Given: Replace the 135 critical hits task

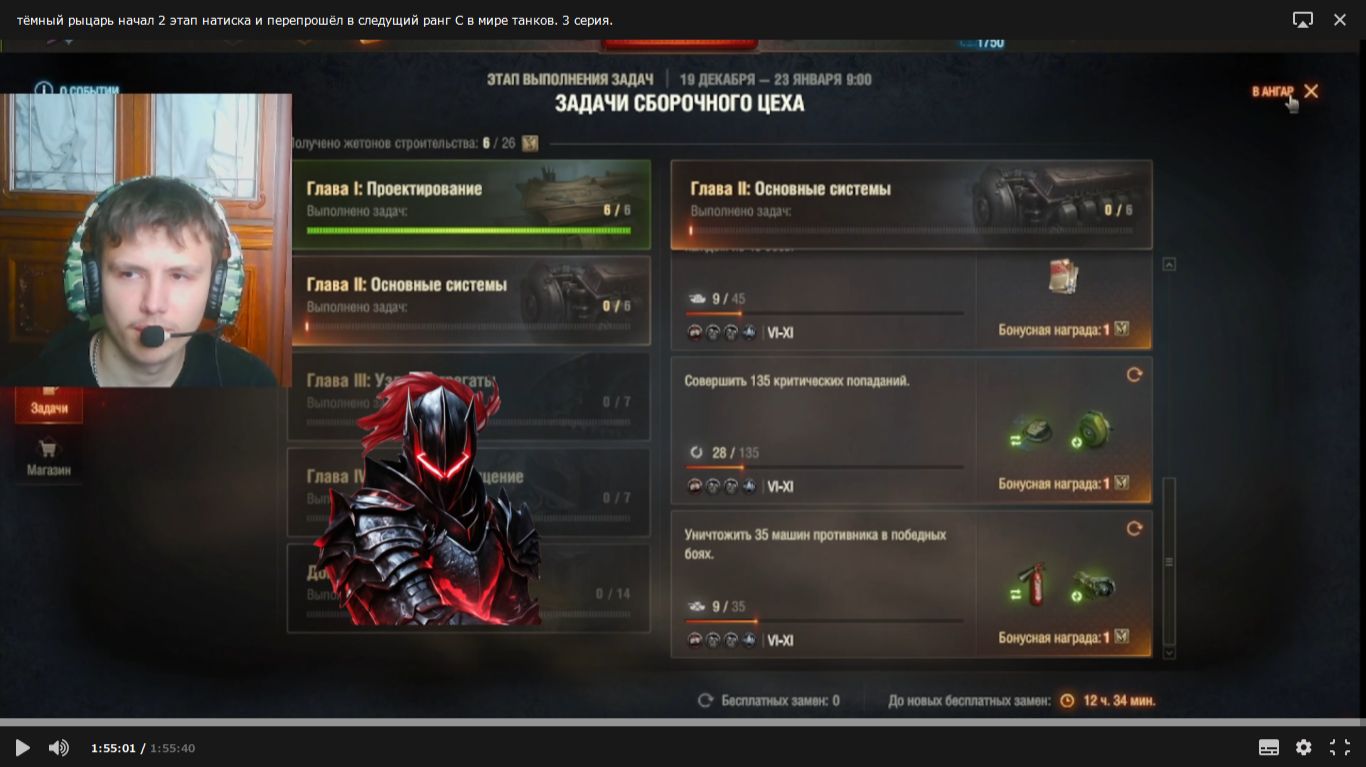Looking at the screenshot, I should click(x=1134, y=374).
